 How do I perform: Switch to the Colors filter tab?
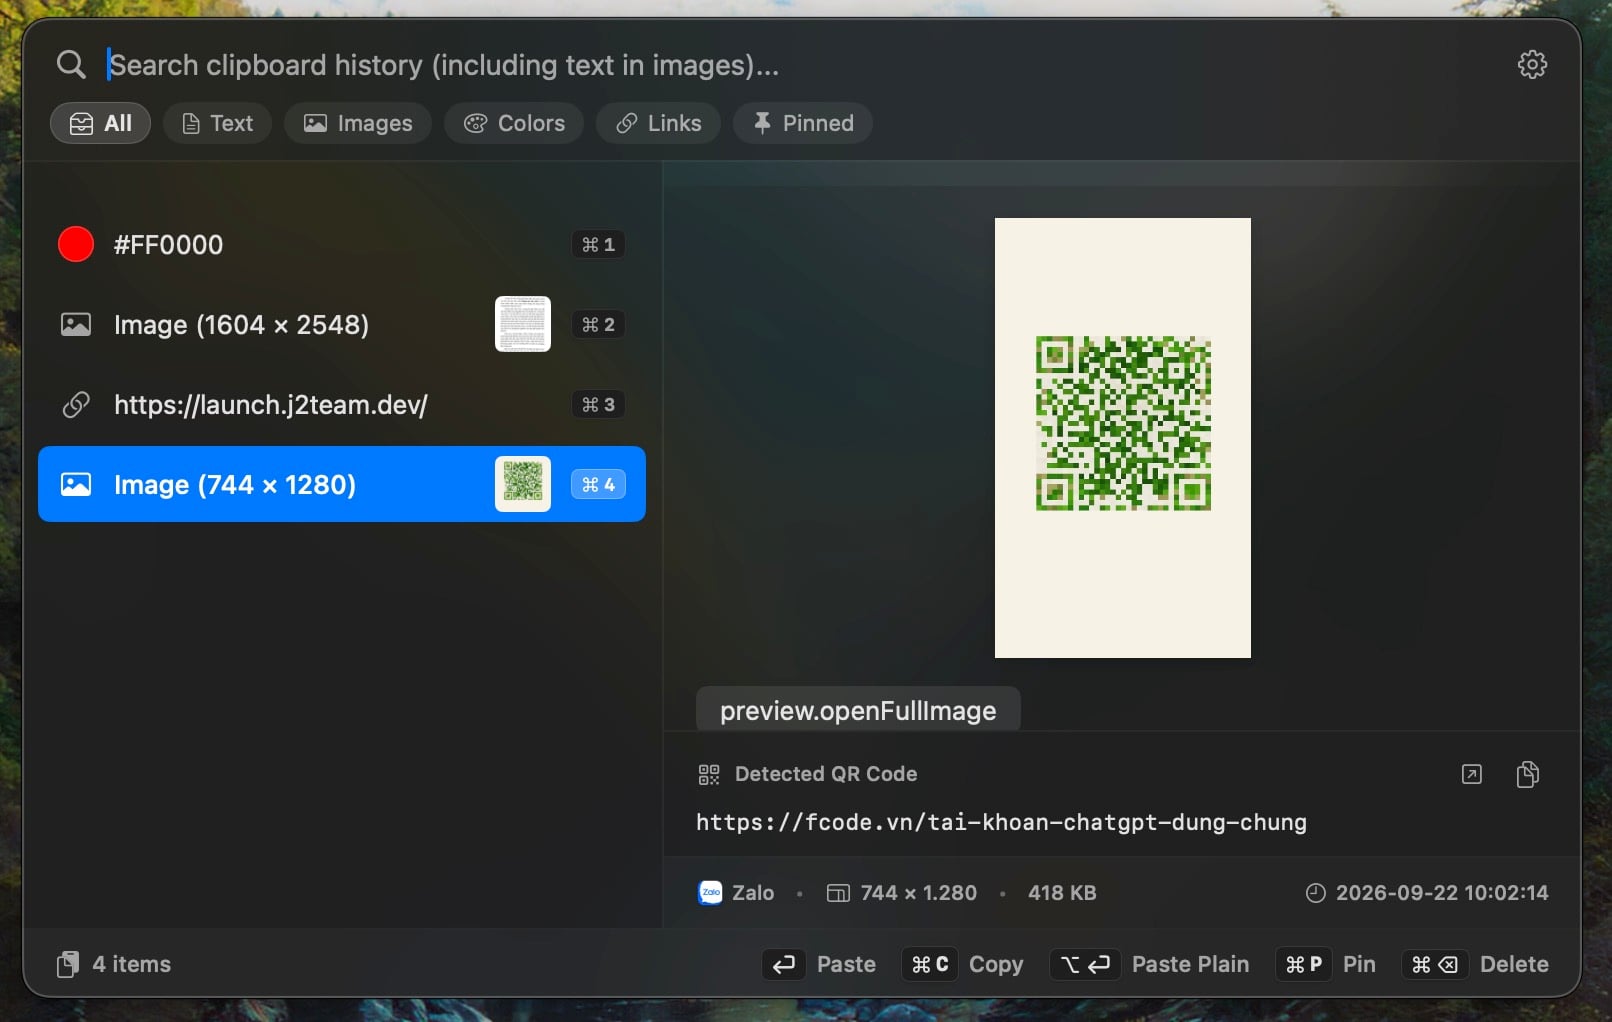point(514,123)
